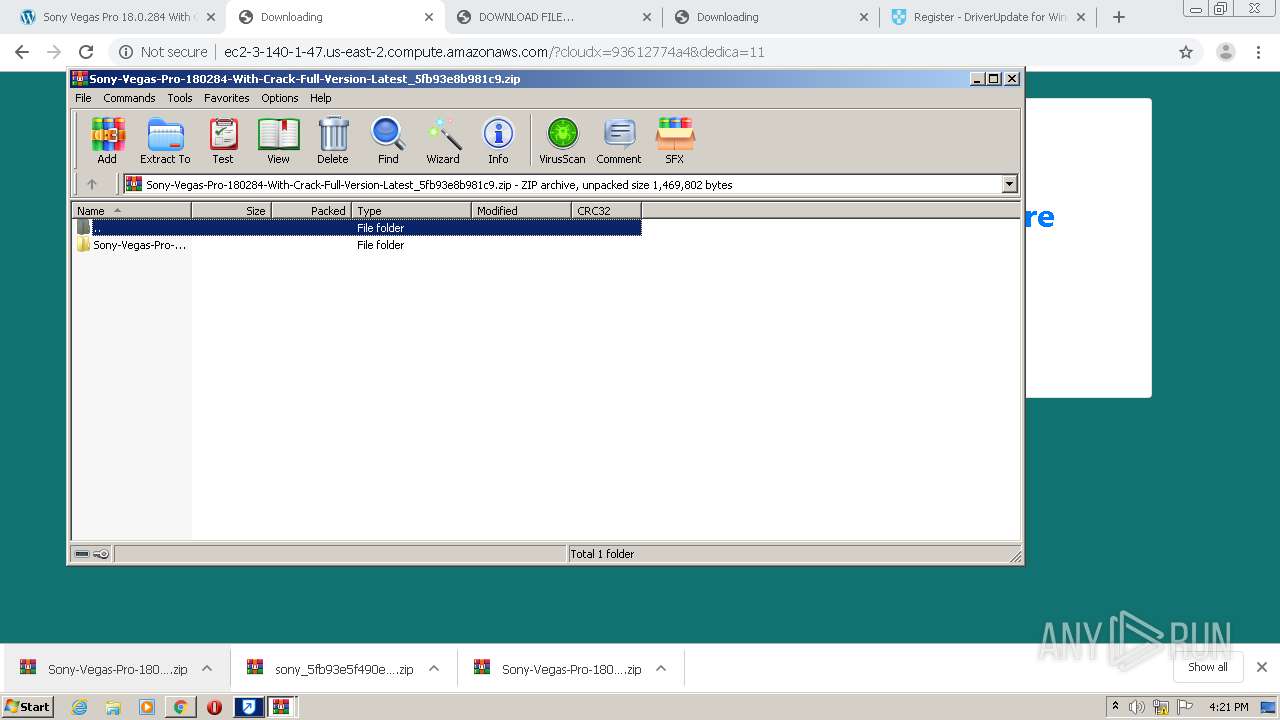The width and height of the screenshot is (1280, 720).
Task: Click the SFX converter icon
Action: pos(675,140)
